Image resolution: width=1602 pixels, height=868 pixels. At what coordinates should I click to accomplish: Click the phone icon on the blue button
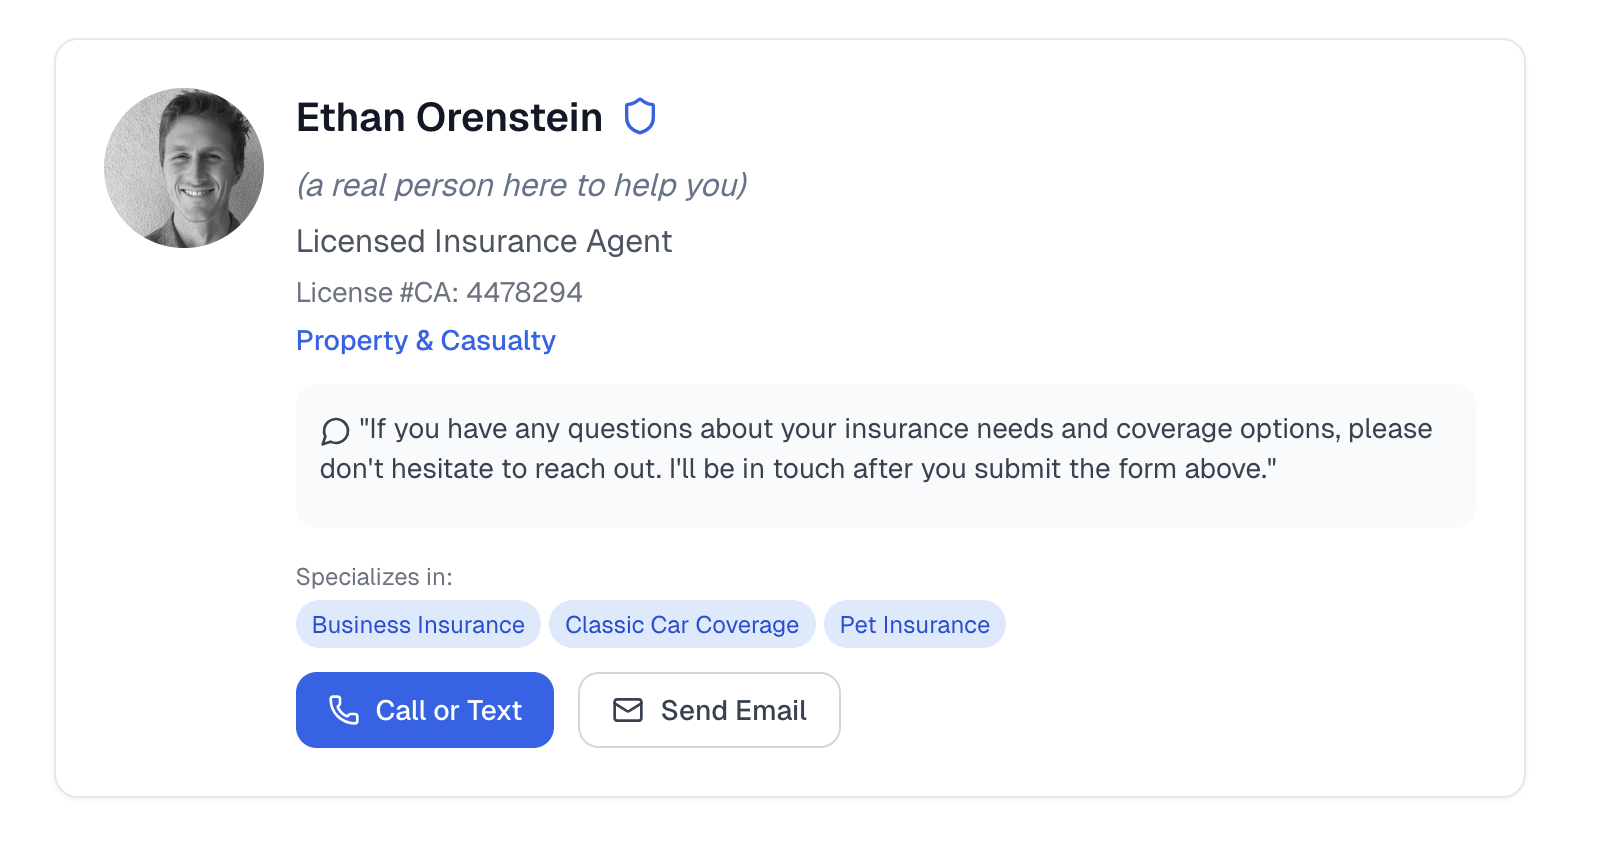tap(344, 710)
